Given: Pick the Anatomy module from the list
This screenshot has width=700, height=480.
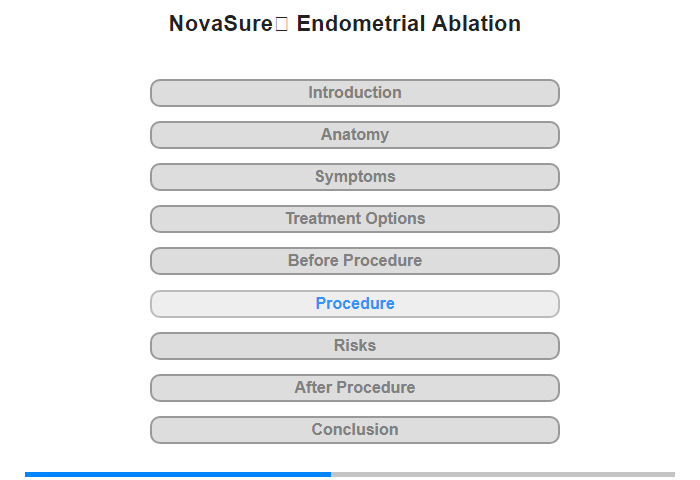Looking at the screenshot, I should (355, 135).
